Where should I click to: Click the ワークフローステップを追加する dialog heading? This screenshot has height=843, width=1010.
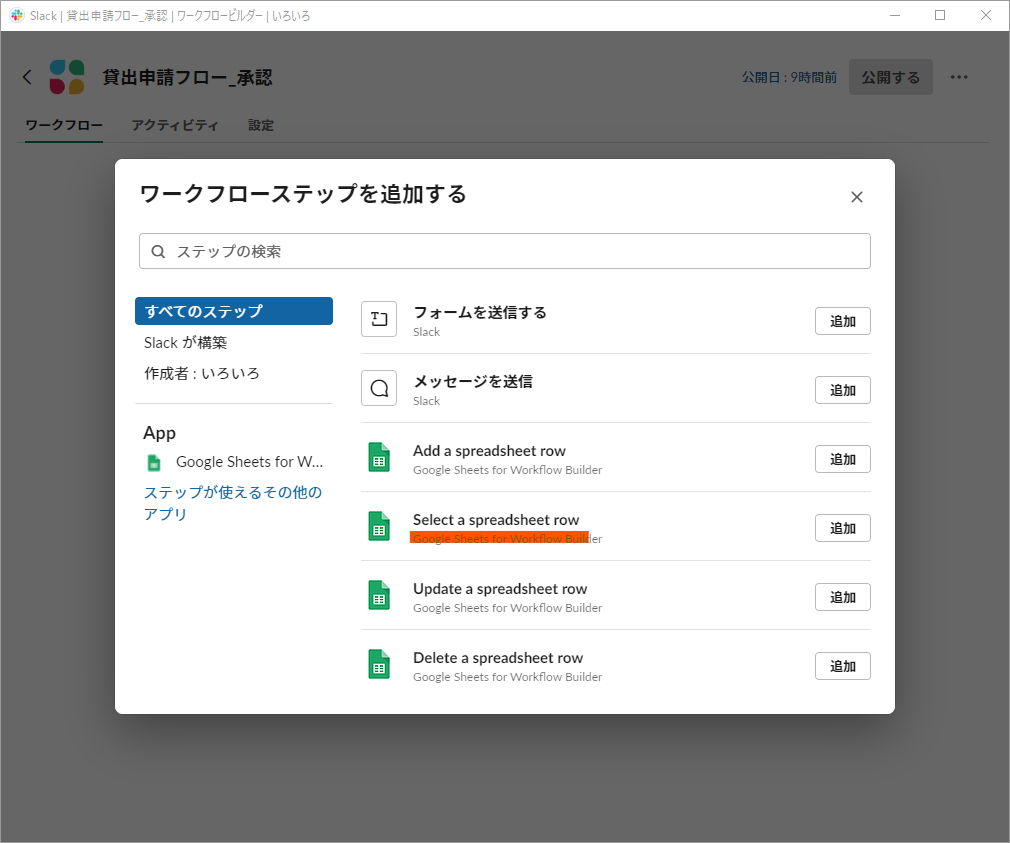coord(303,194)
